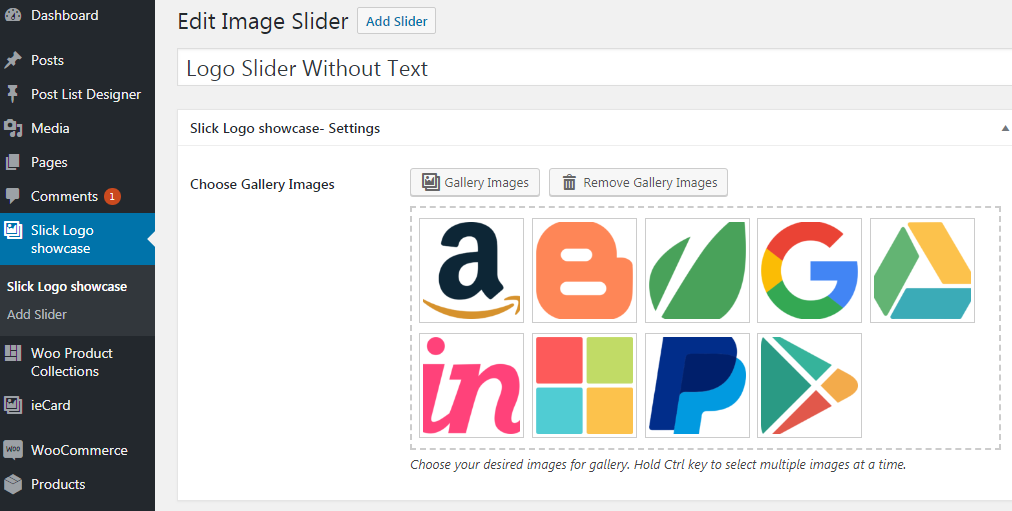The width and height of the screenshot is (1012, 511).
Task: Open the Add Slider submenu link
Action: click(37, 314)
